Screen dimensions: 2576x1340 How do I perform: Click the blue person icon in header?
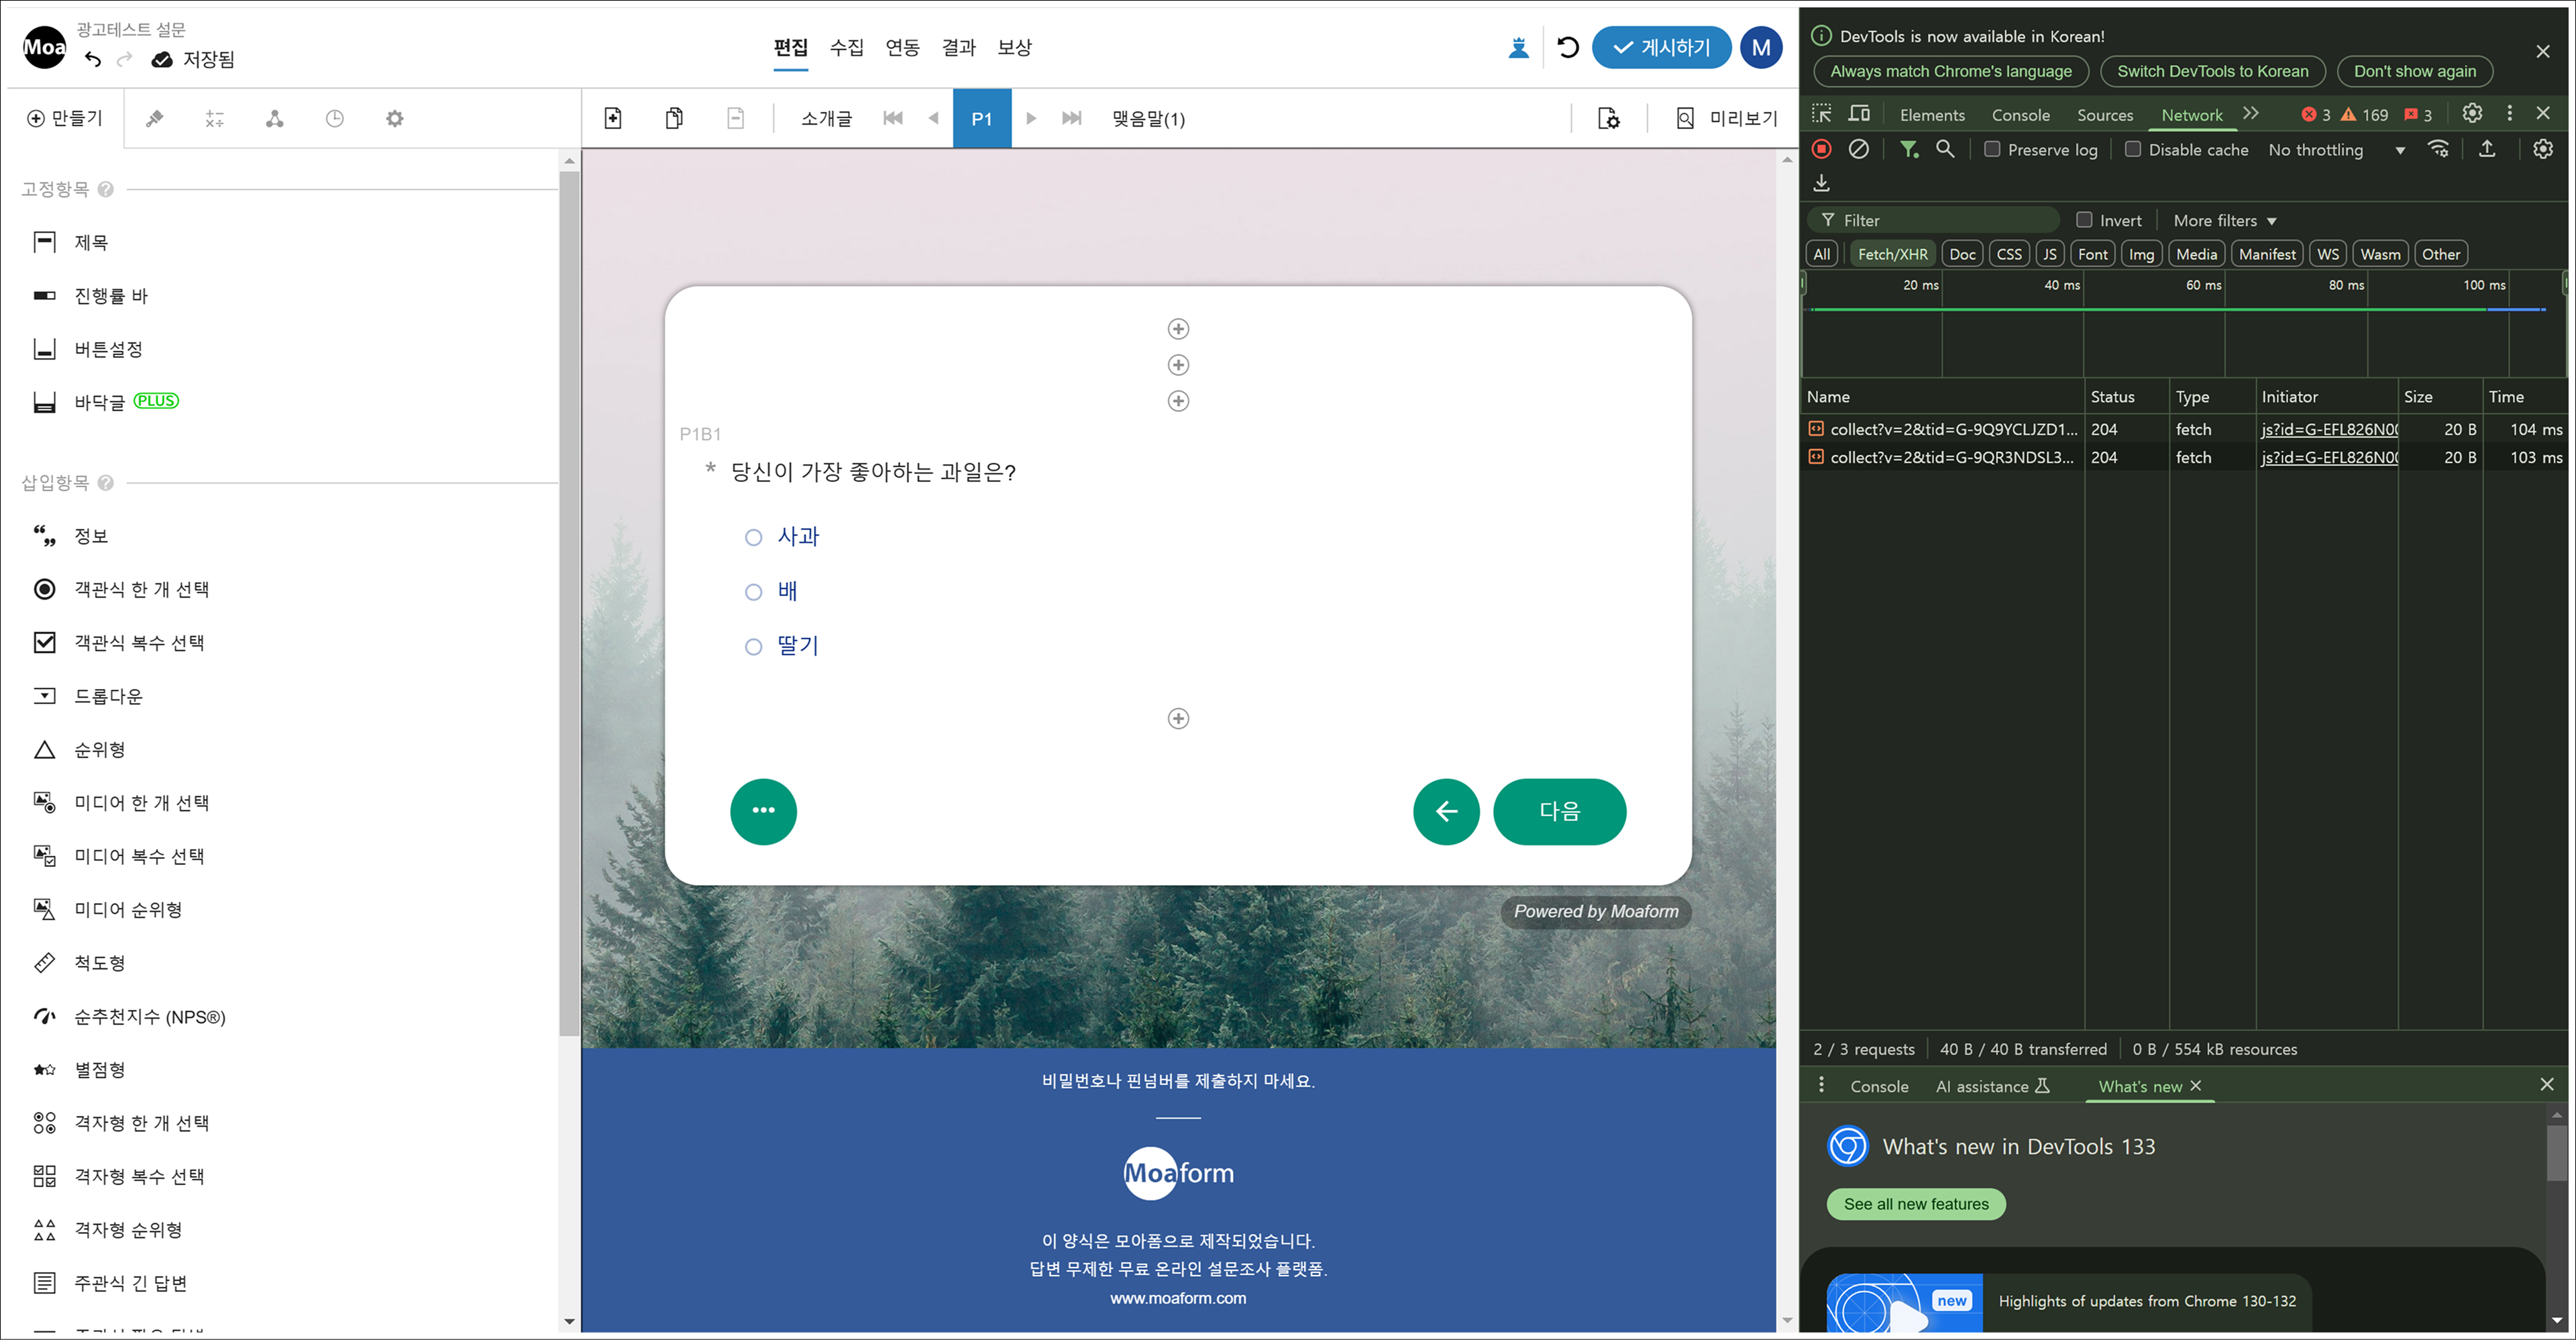(1519, 47)
